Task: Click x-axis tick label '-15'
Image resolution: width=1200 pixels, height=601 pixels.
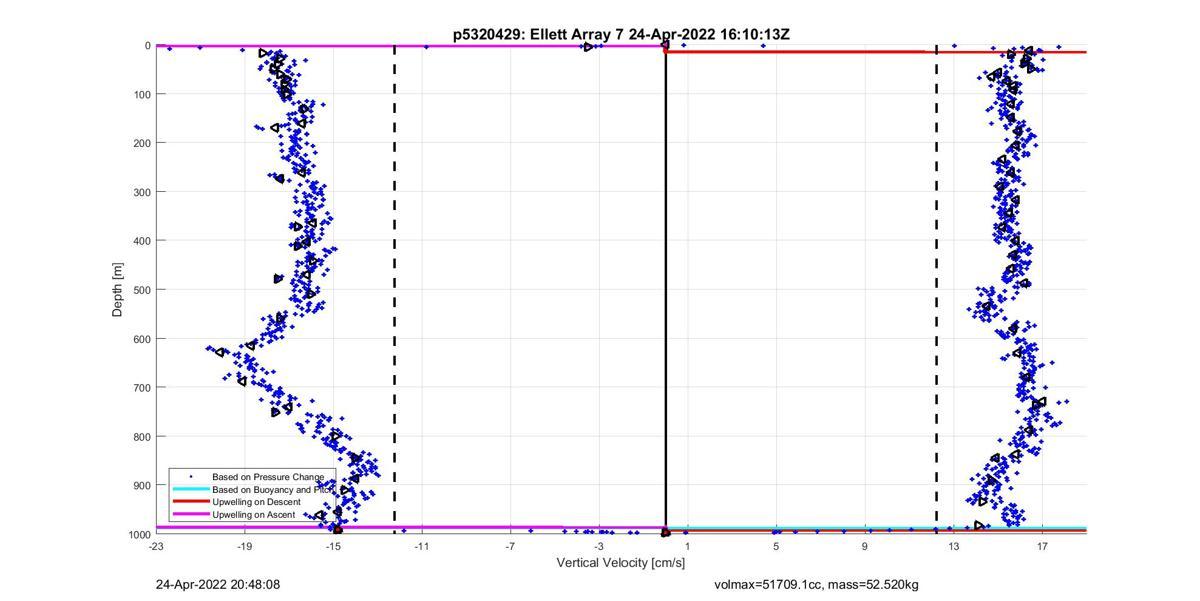Action: coord(334,546)
